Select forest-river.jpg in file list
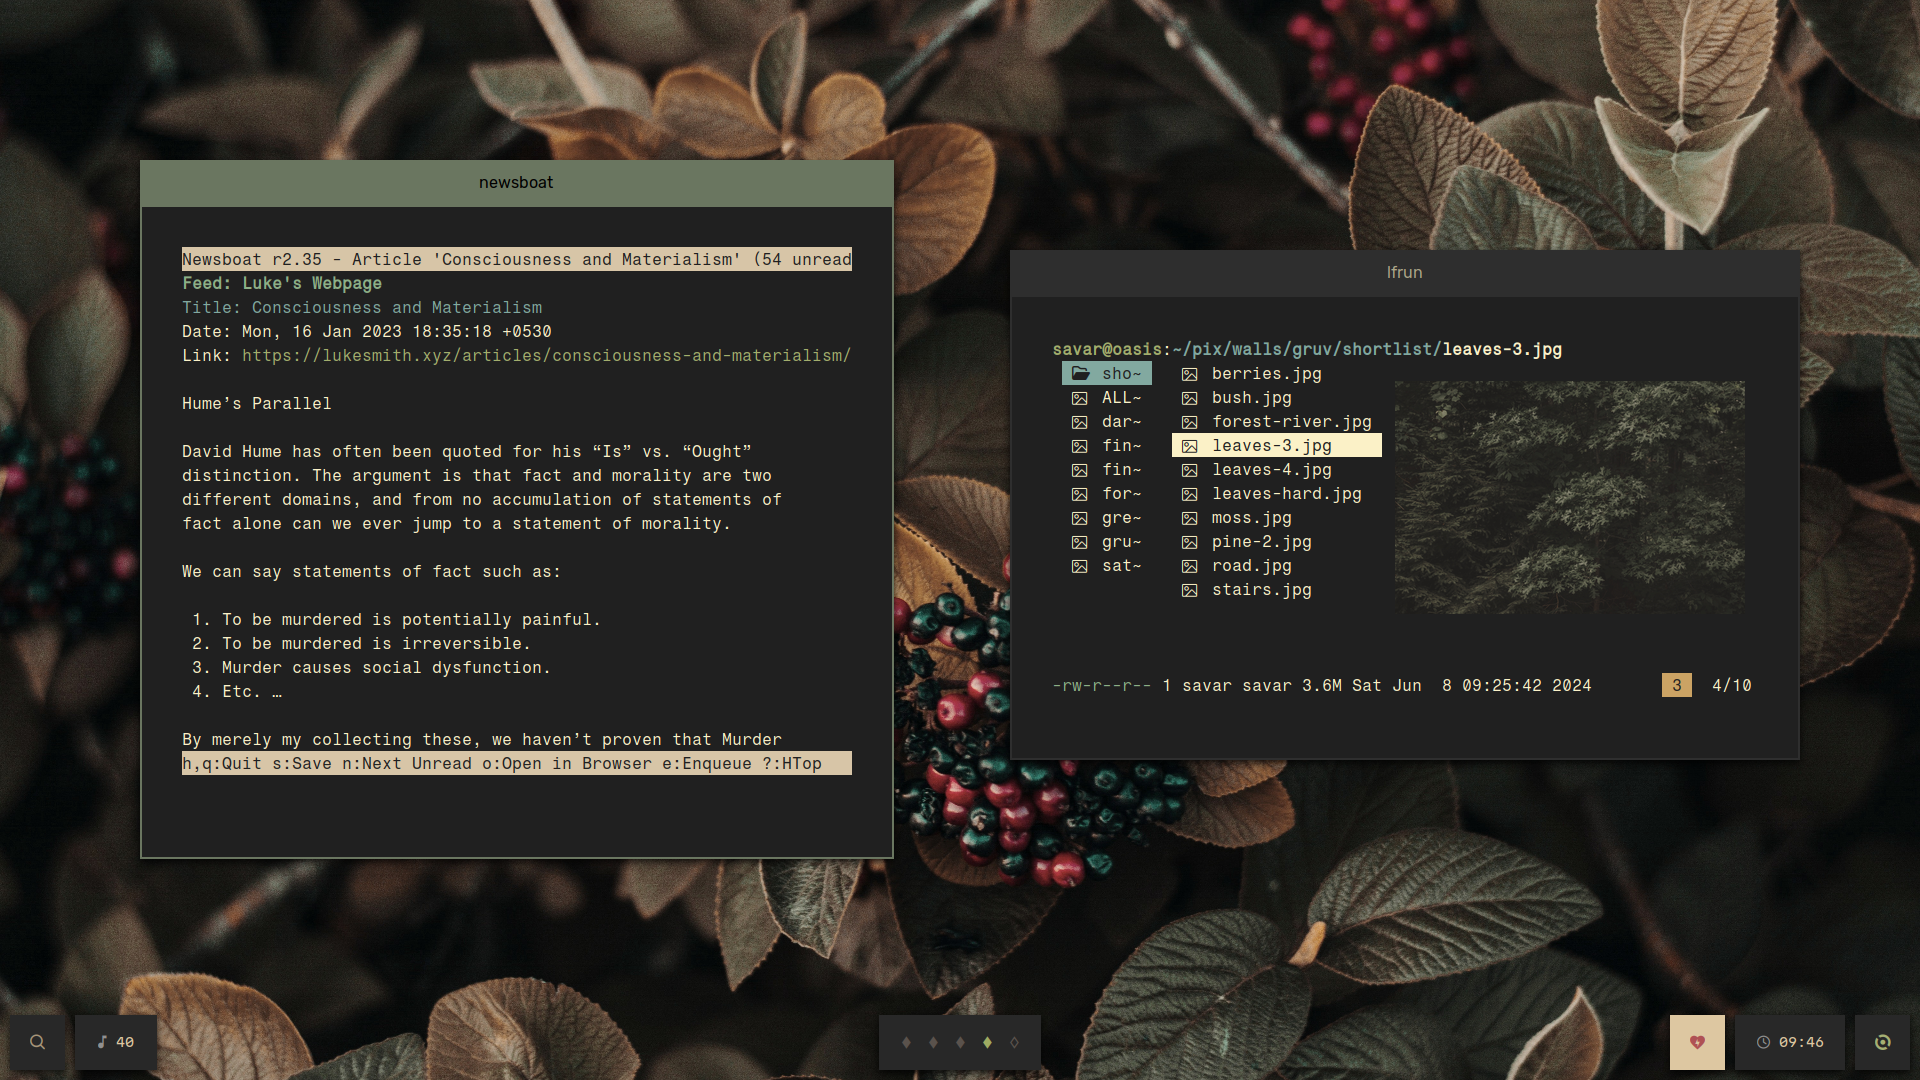Screen dimensions: 1920x1080 [1290, 422]
